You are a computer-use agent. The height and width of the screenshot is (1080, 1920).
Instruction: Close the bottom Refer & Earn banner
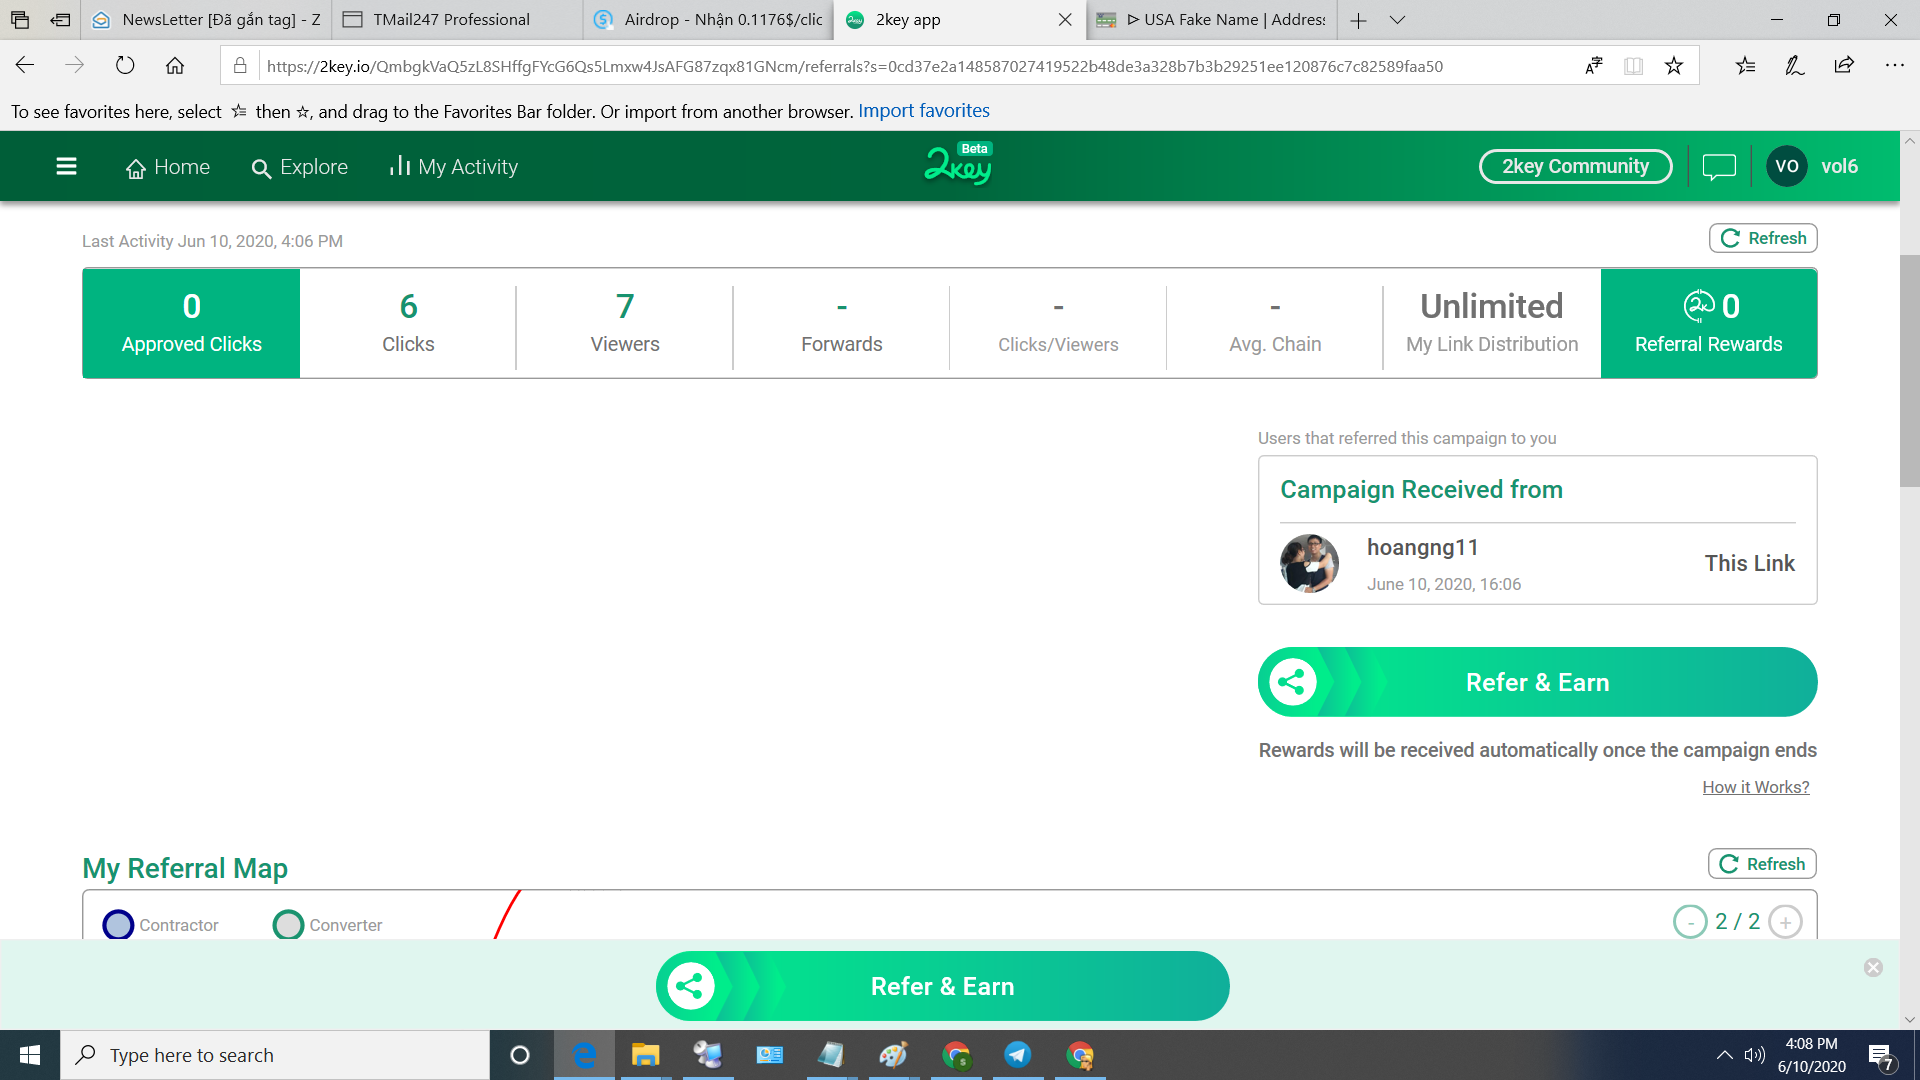click(1873, 967)
